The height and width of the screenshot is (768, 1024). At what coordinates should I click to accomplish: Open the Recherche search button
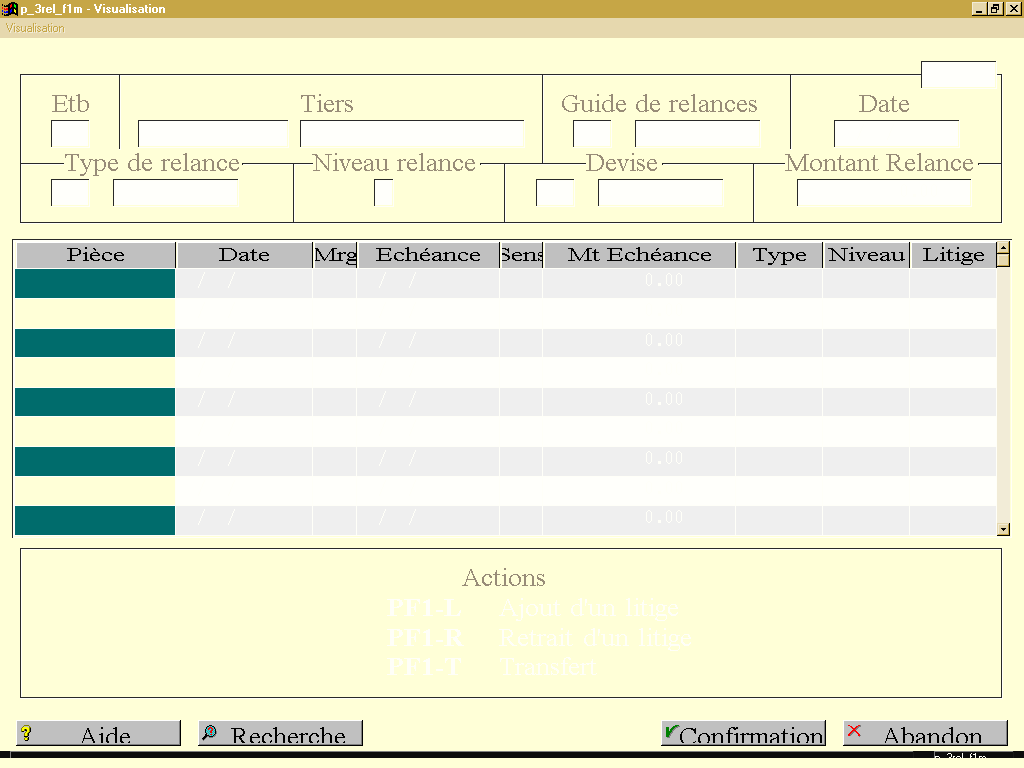coord(280,733)
